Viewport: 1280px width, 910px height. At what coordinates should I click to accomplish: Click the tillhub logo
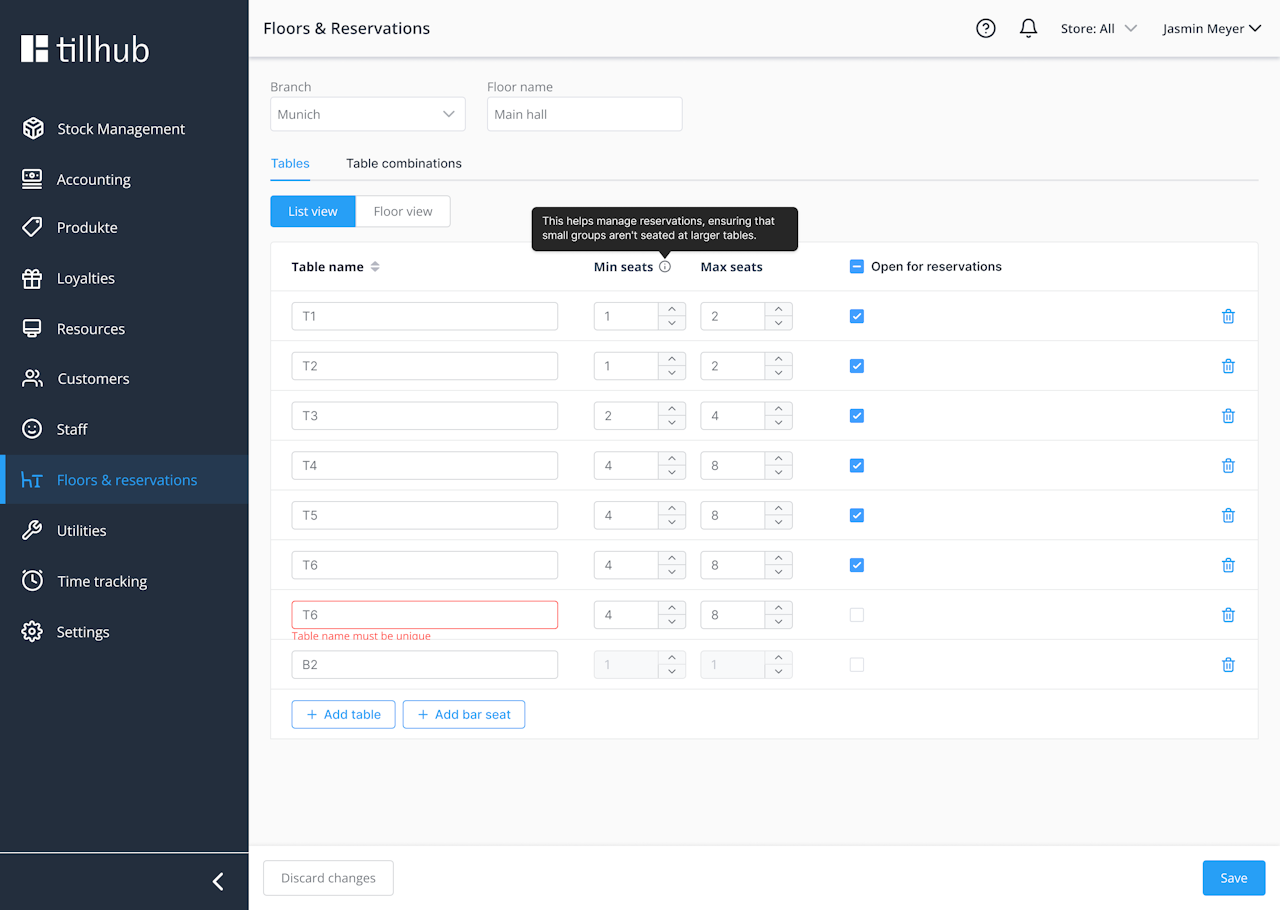tap(85, 49)
